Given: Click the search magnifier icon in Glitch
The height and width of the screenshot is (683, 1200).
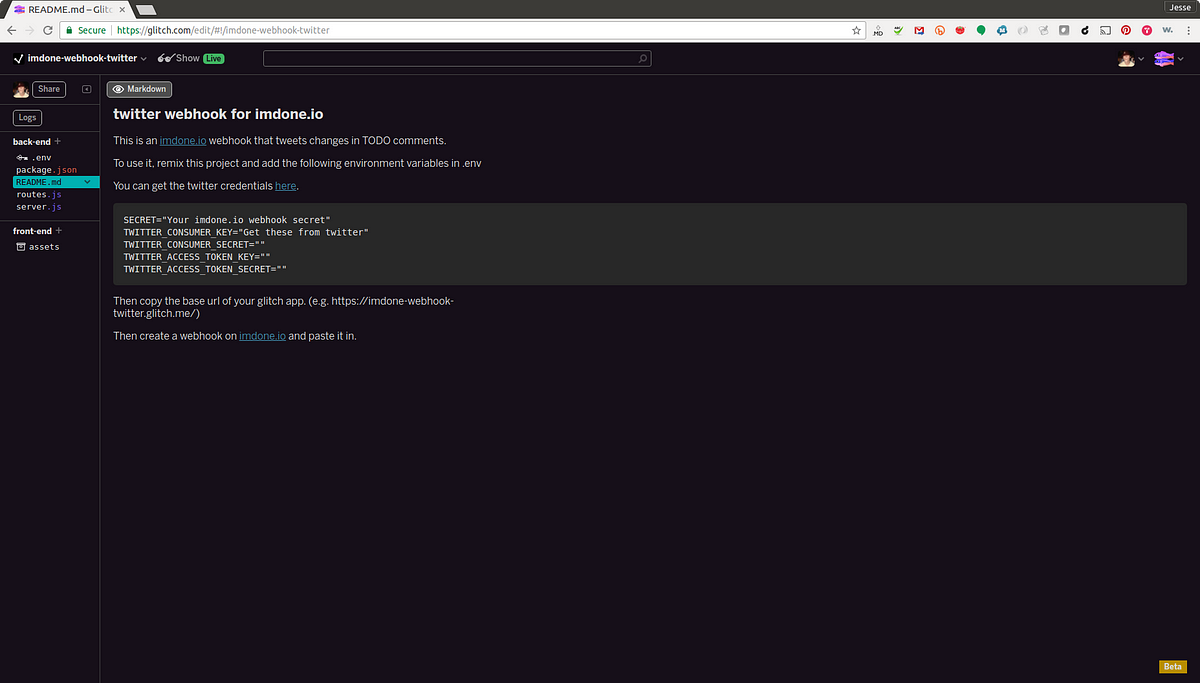Looking at the screenshot, I should click(643, 59).
